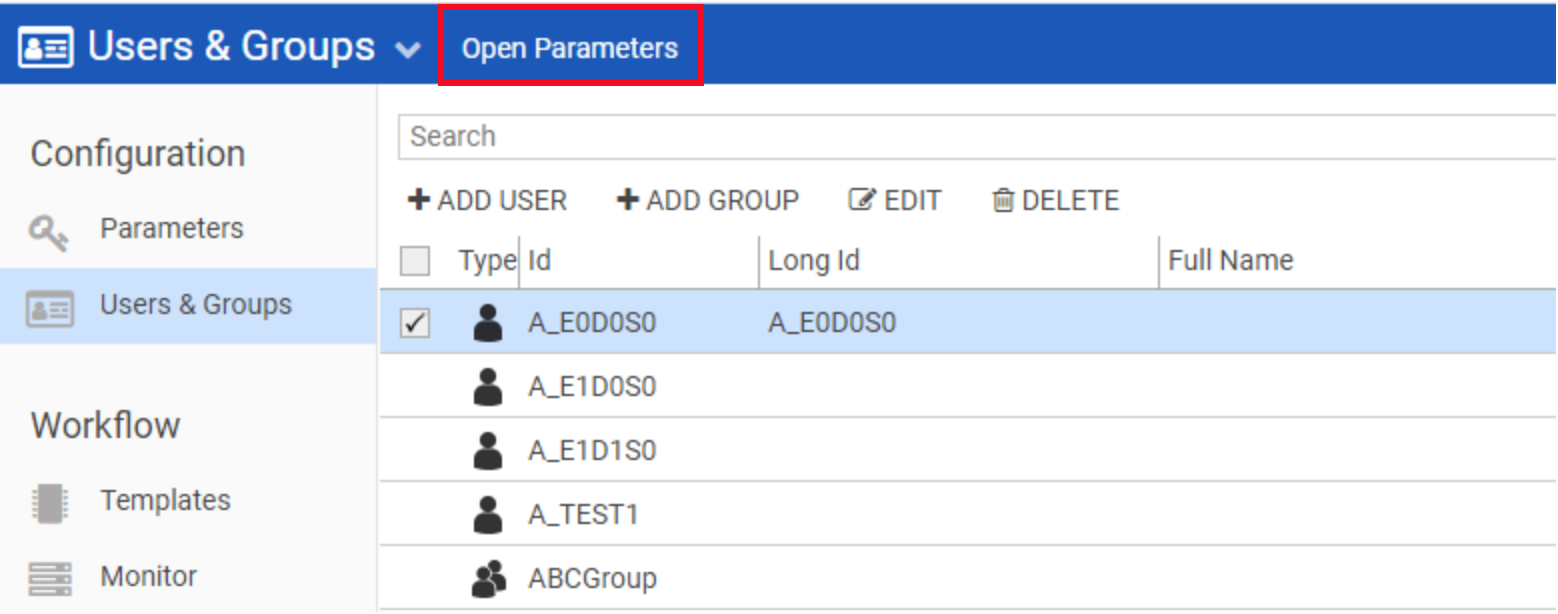Click the group icon for ABCGroup
The width and height of the screenshot is (1558, 614).
point(487,579)
